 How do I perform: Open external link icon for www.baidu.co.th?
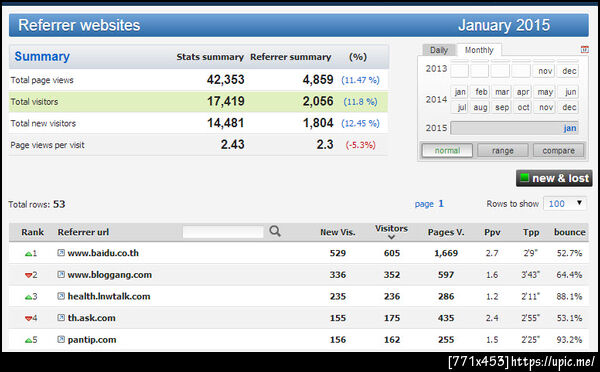click(61, 253)
